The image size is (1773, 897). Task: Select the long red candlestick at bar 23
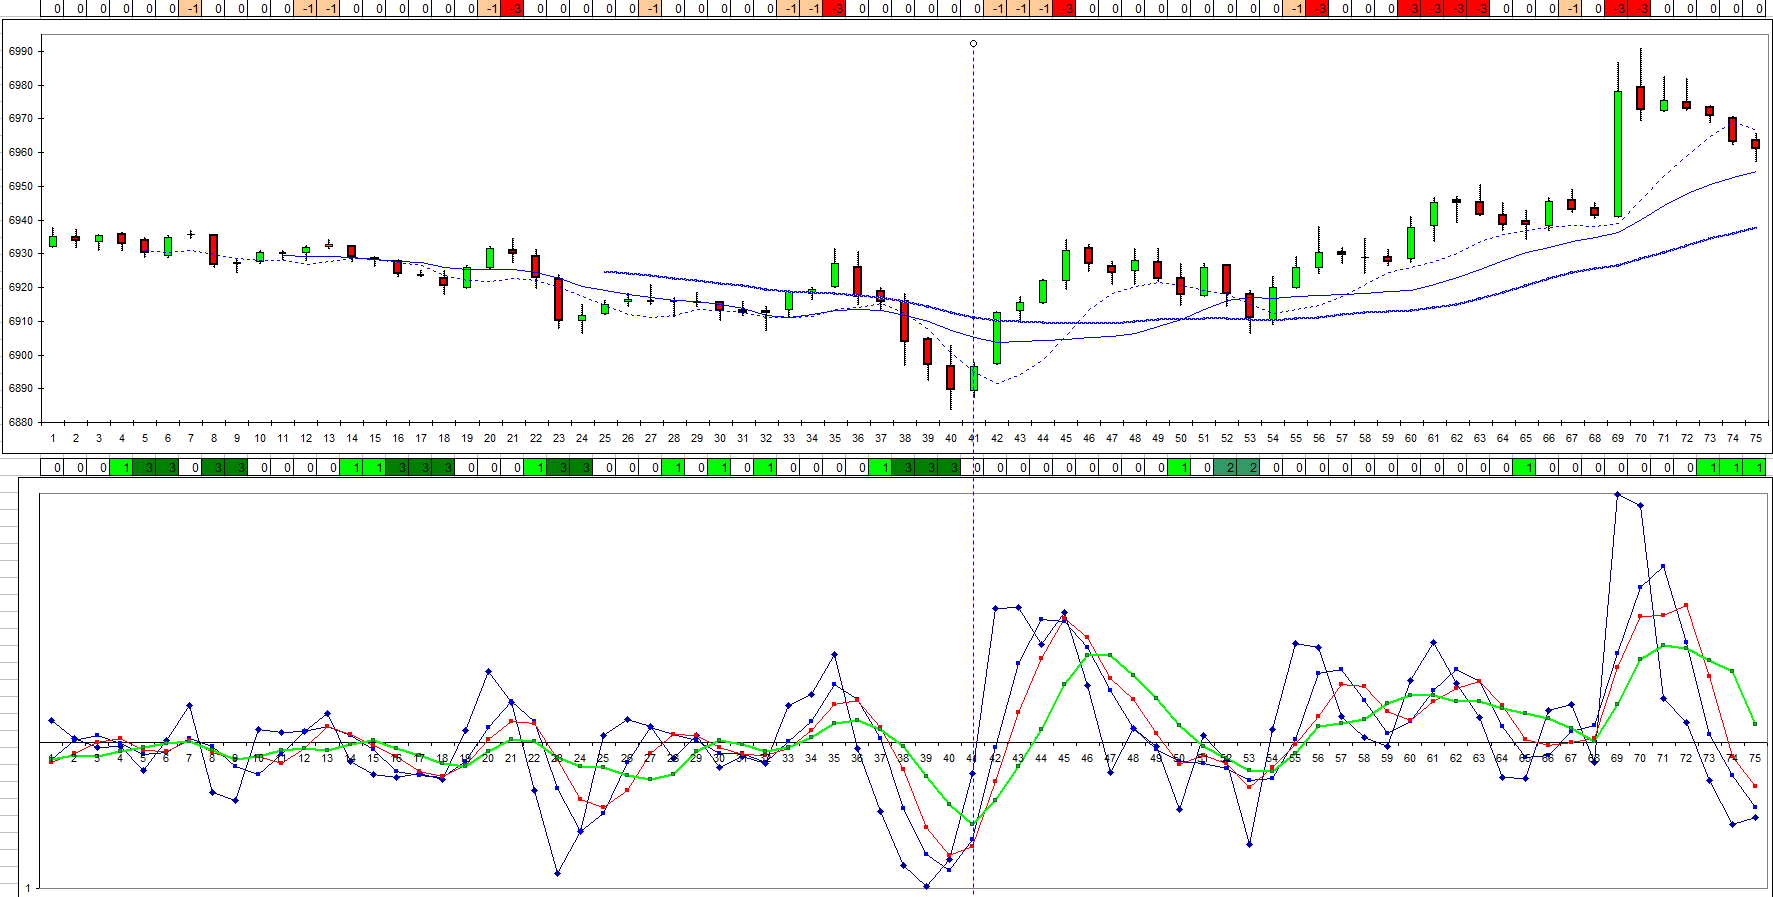point(558,299)
